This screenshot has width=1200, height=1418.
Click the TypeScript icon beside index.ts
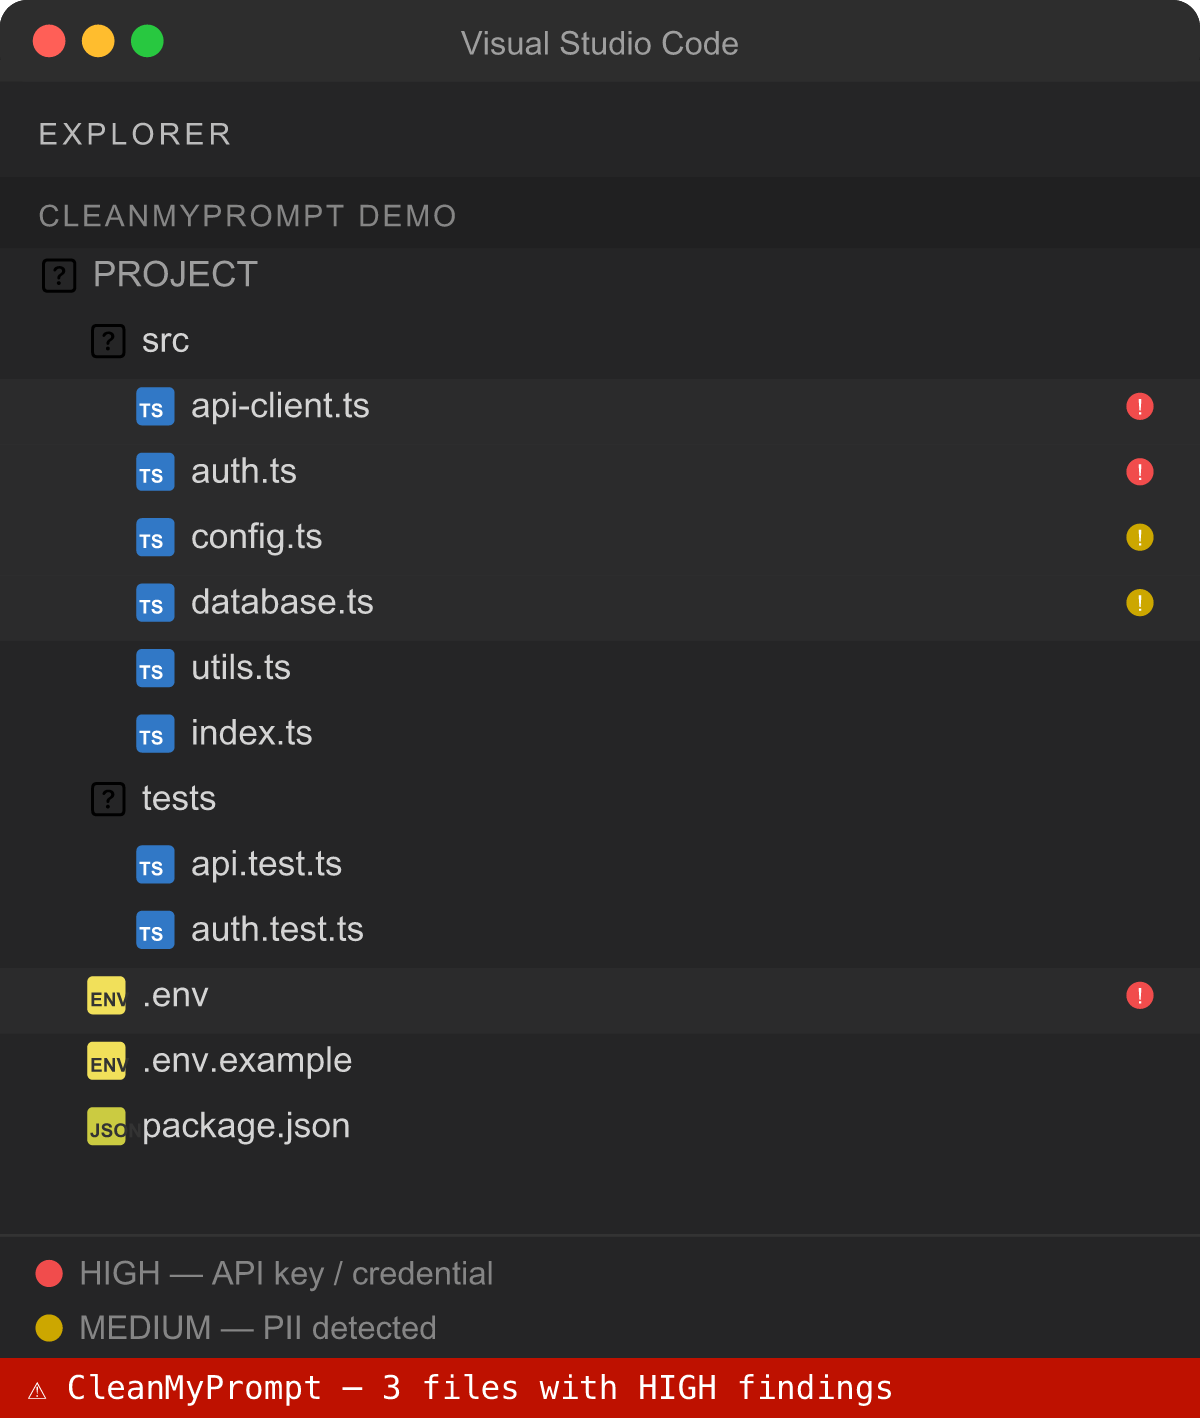pos(155,734)
